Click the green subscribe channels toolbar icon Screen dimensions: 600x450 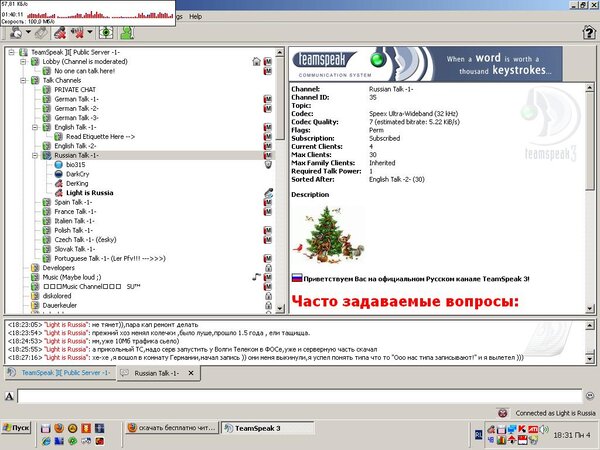coord(108,32)
